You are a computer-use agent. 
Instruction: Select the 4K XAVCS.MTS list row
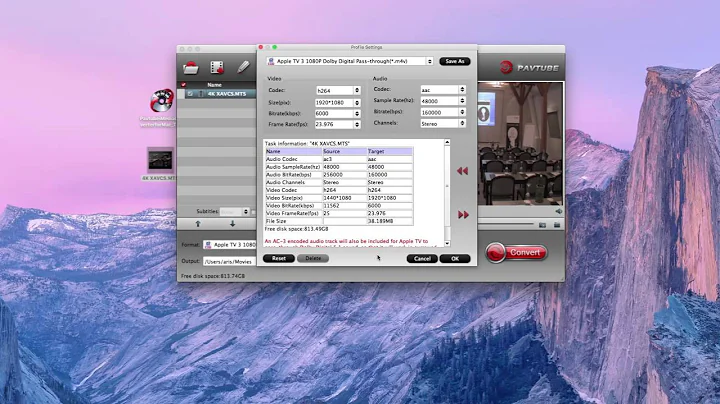217,94
